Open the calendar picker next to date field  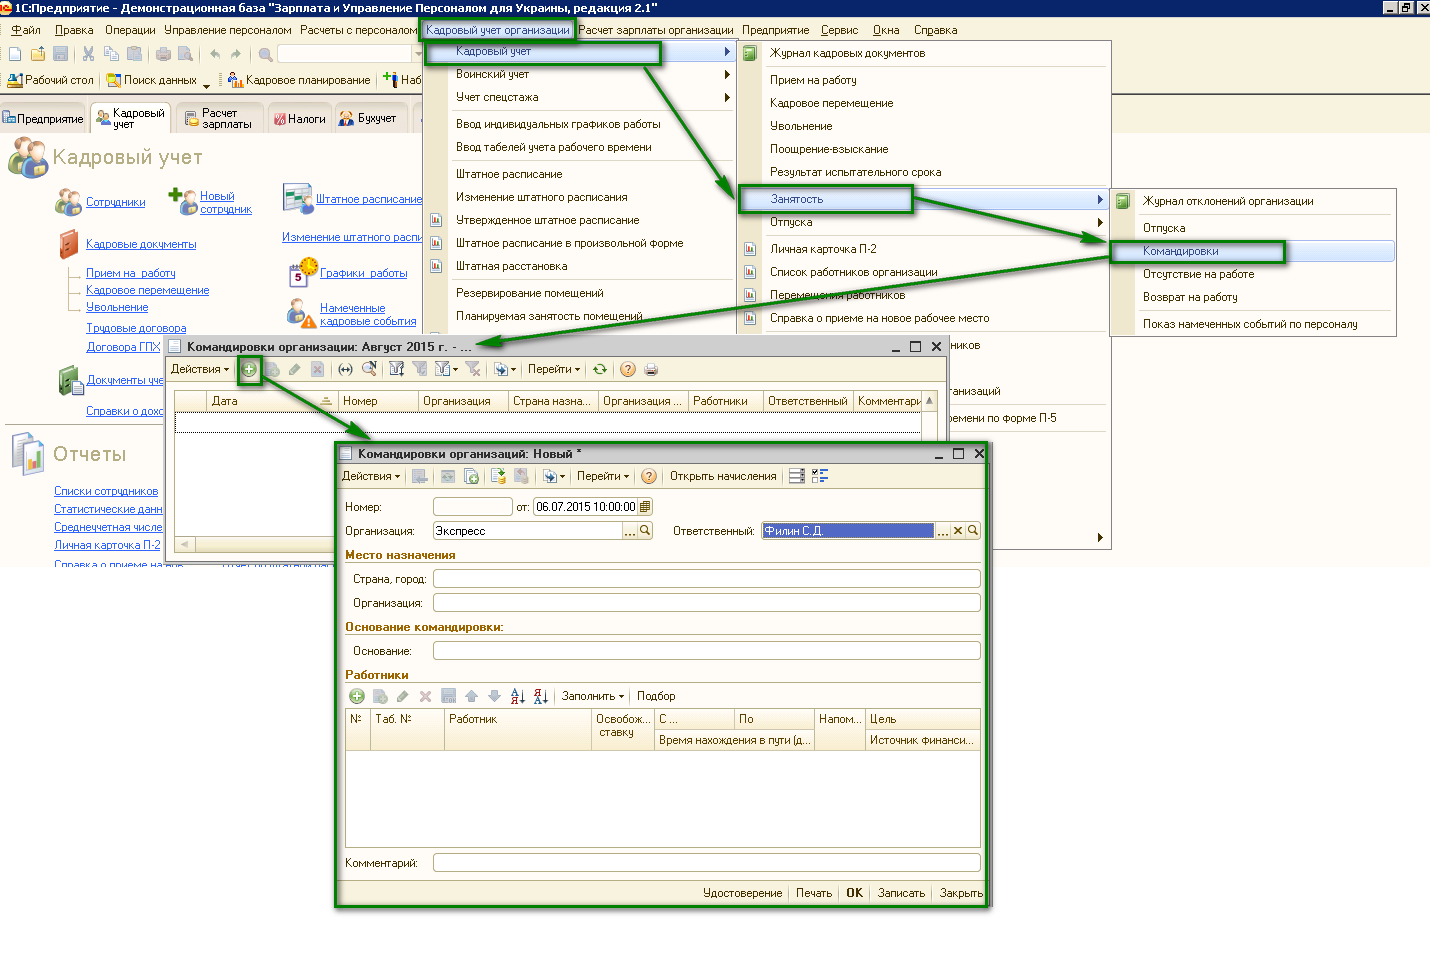coord(645,507)
